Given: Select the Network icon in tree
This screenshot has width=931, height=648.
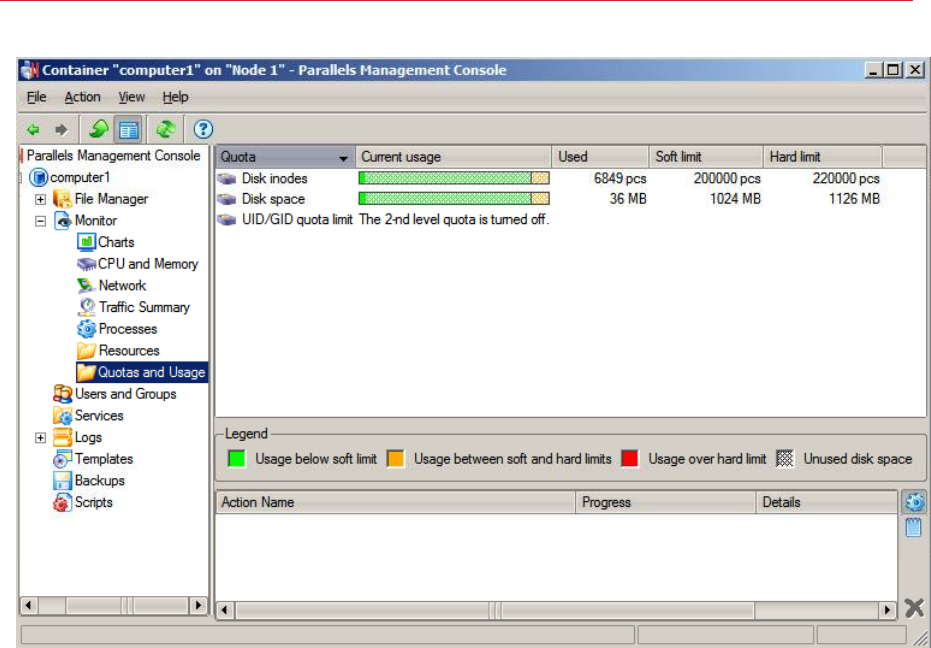Looking at the screenshot, I should click(x=87, y=286).
